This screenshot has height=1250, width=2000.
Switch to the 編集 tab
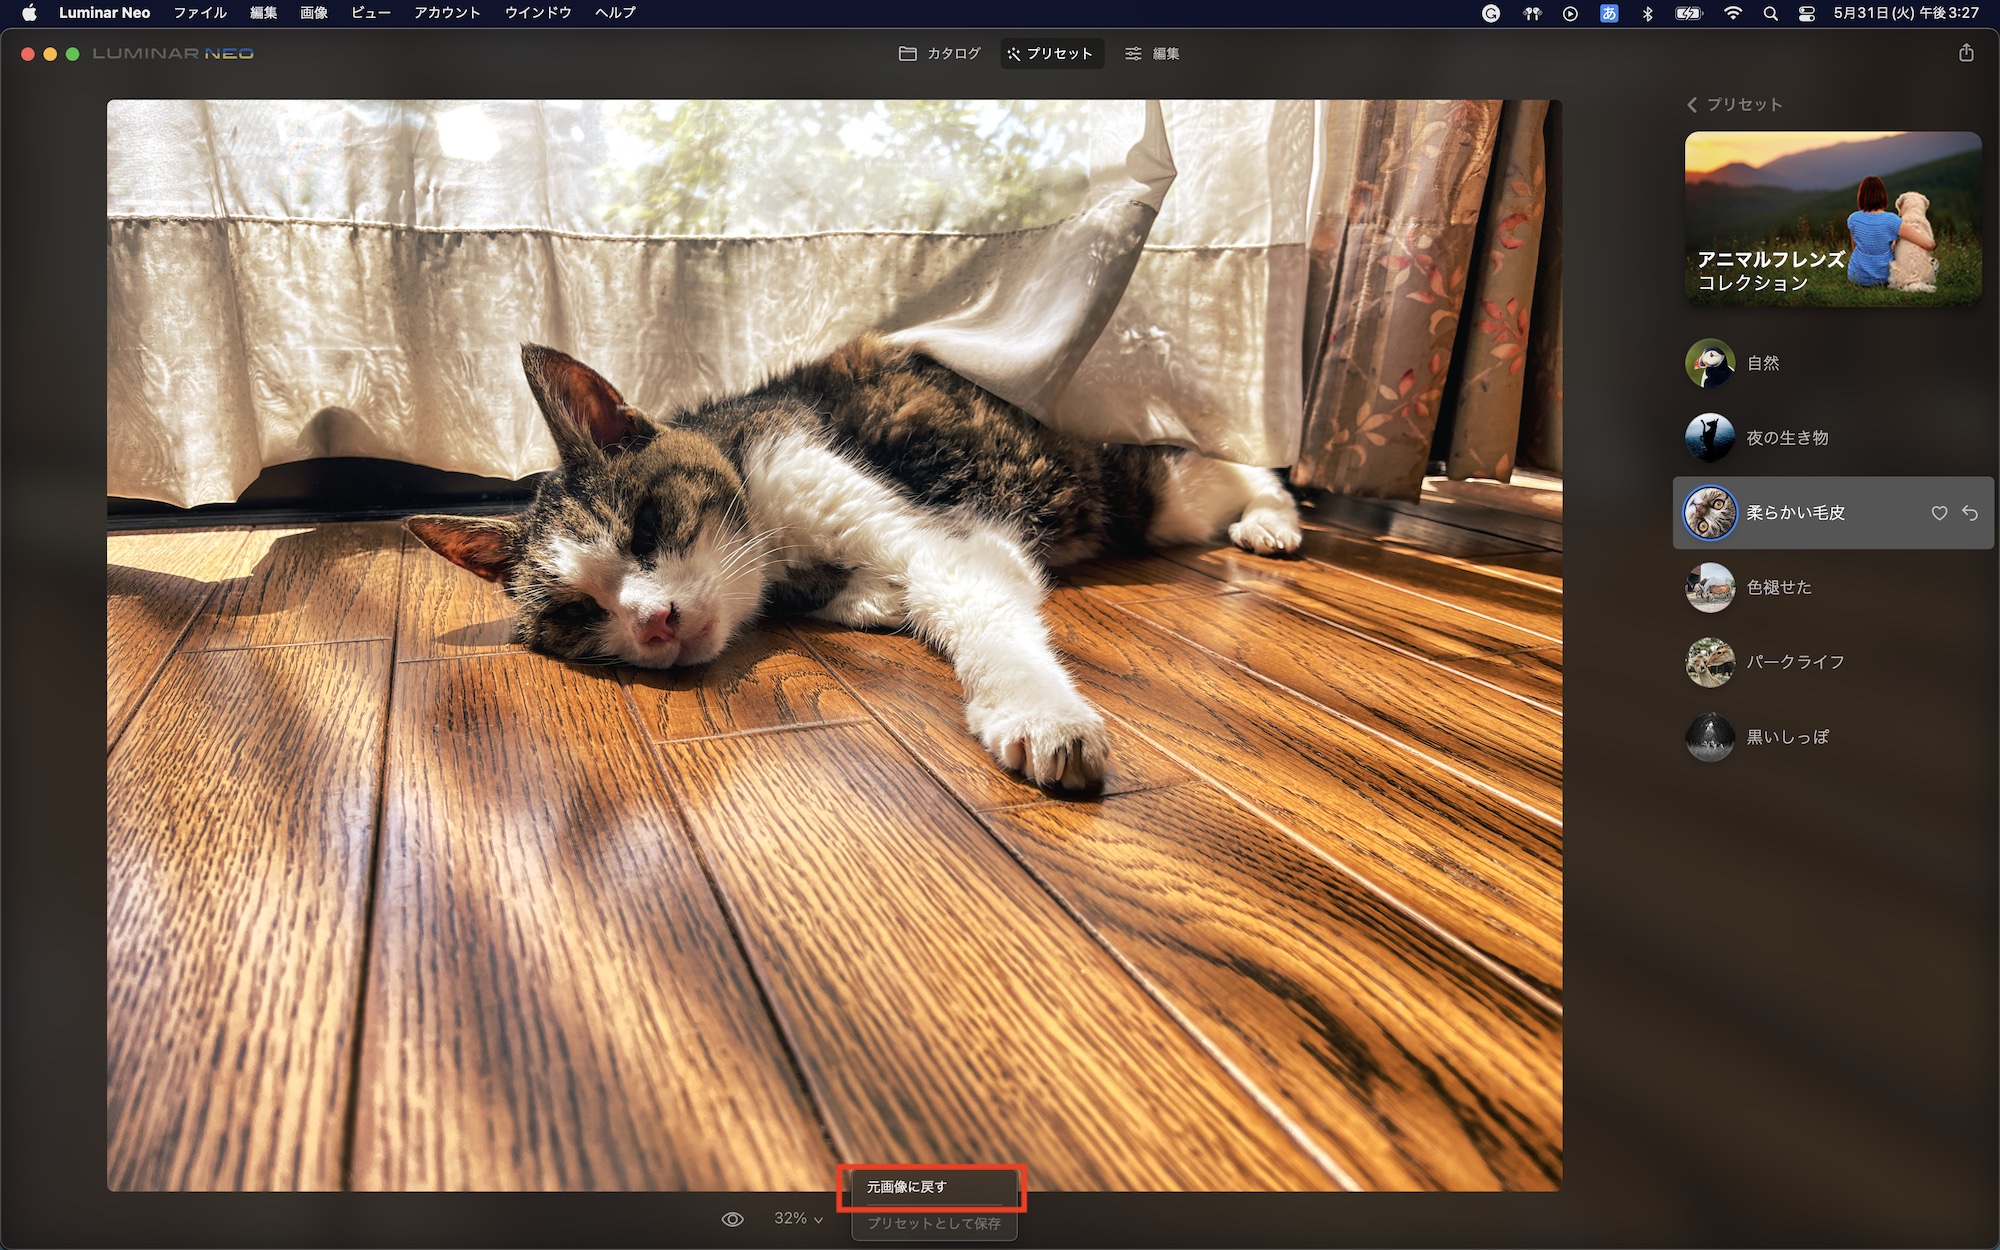(x=1152, y=53)
